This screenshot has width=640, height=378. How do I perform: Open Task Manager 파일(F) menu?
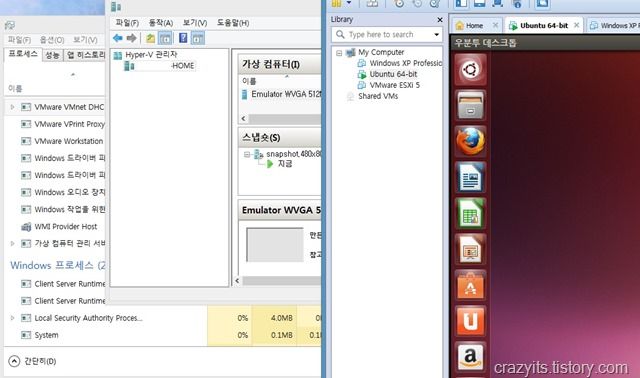point(19,40)
